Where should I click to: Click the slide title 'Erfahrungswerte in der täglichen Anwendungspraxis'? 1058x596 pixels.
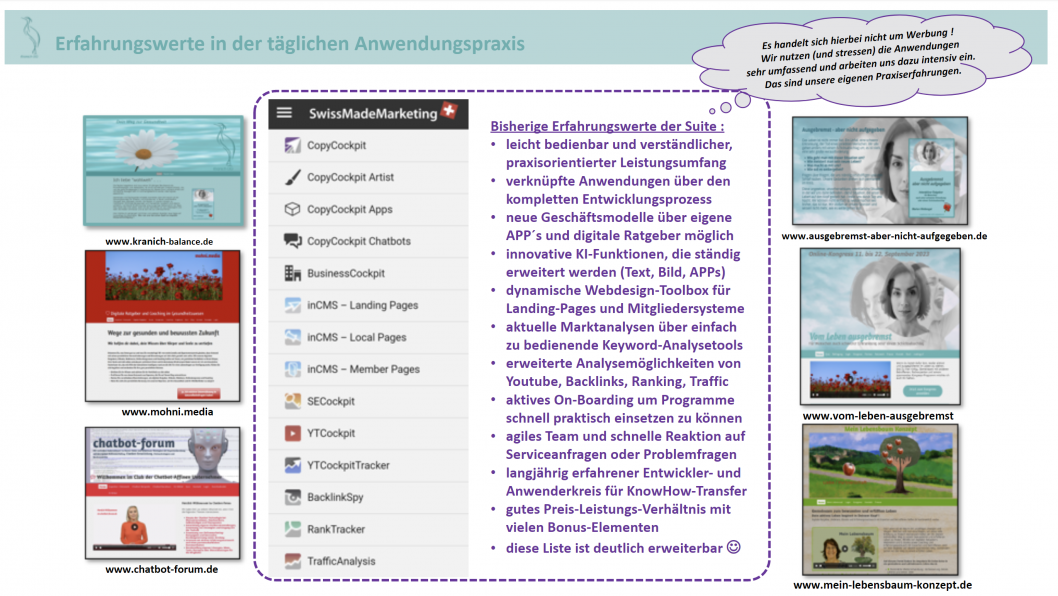pos(289,43)
